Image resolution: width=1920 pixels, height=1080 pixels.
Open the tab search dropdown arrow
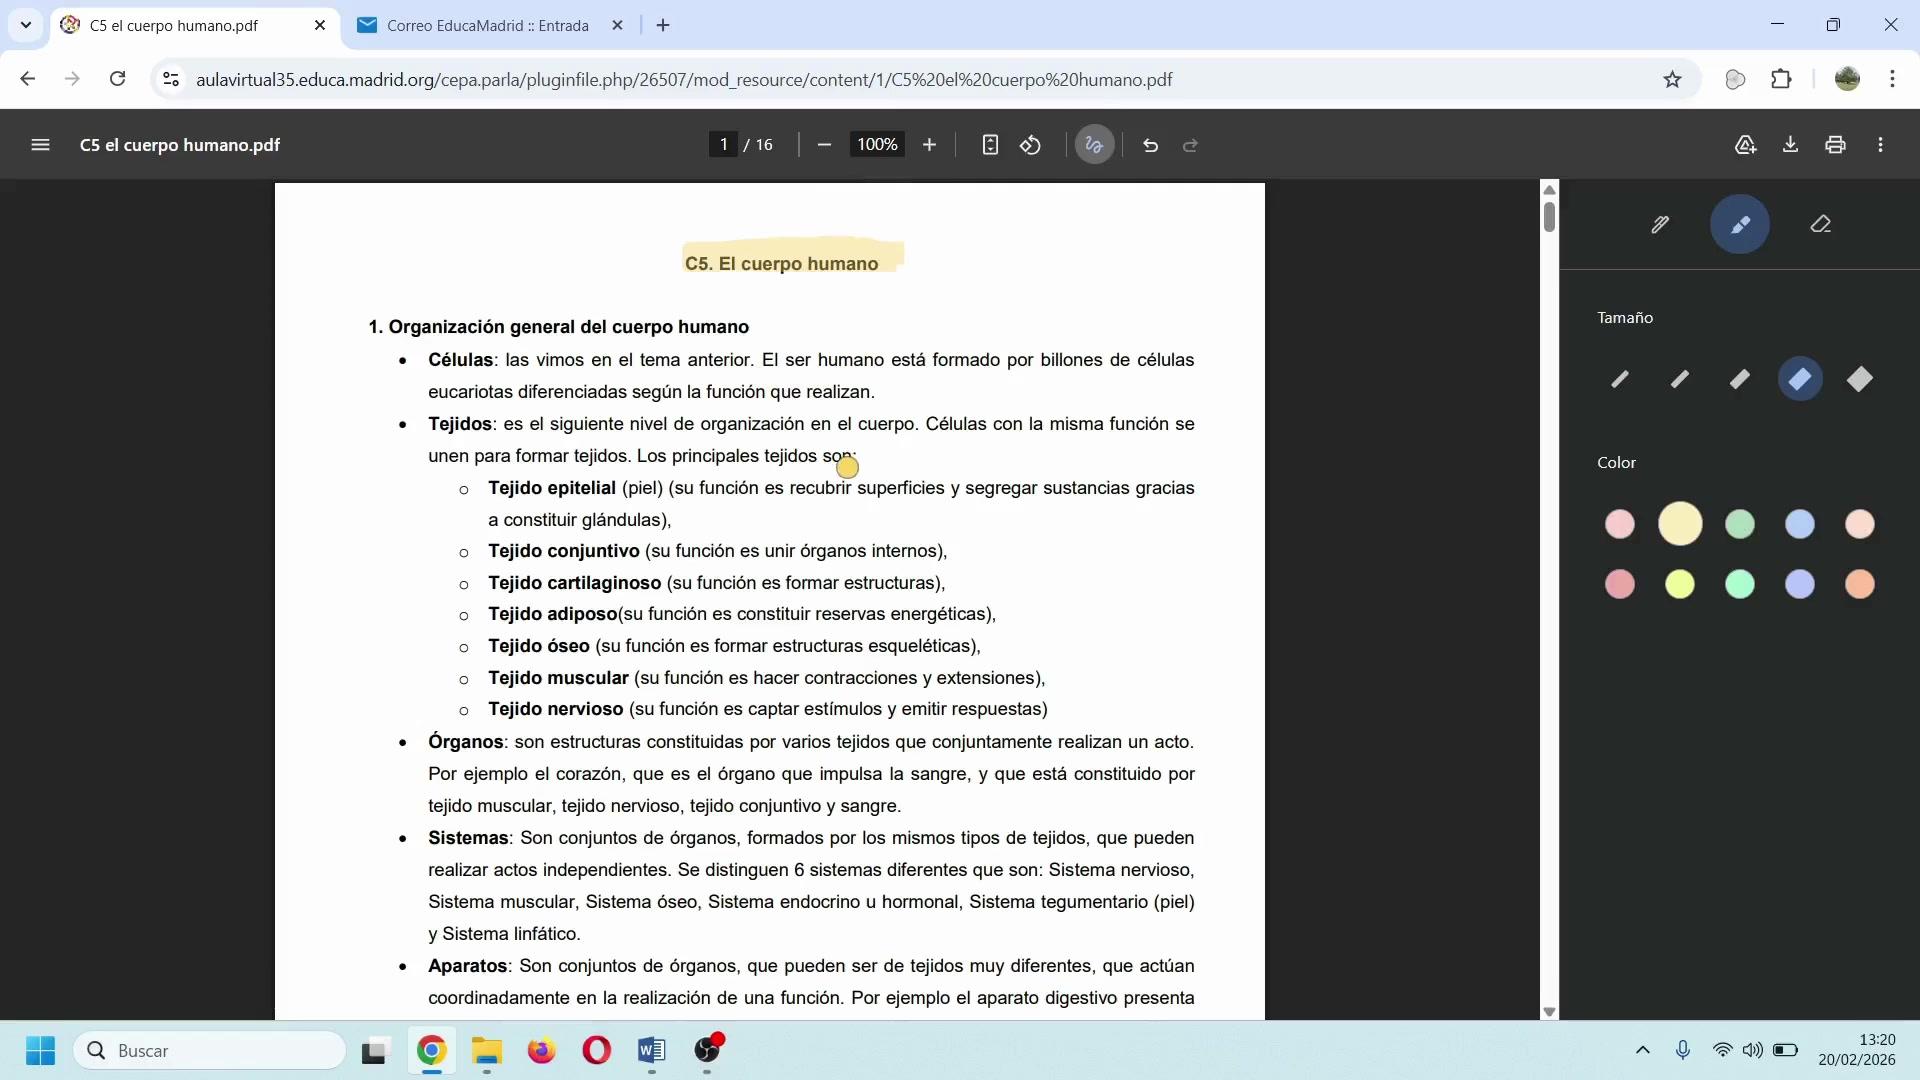(x=25, y=25)
